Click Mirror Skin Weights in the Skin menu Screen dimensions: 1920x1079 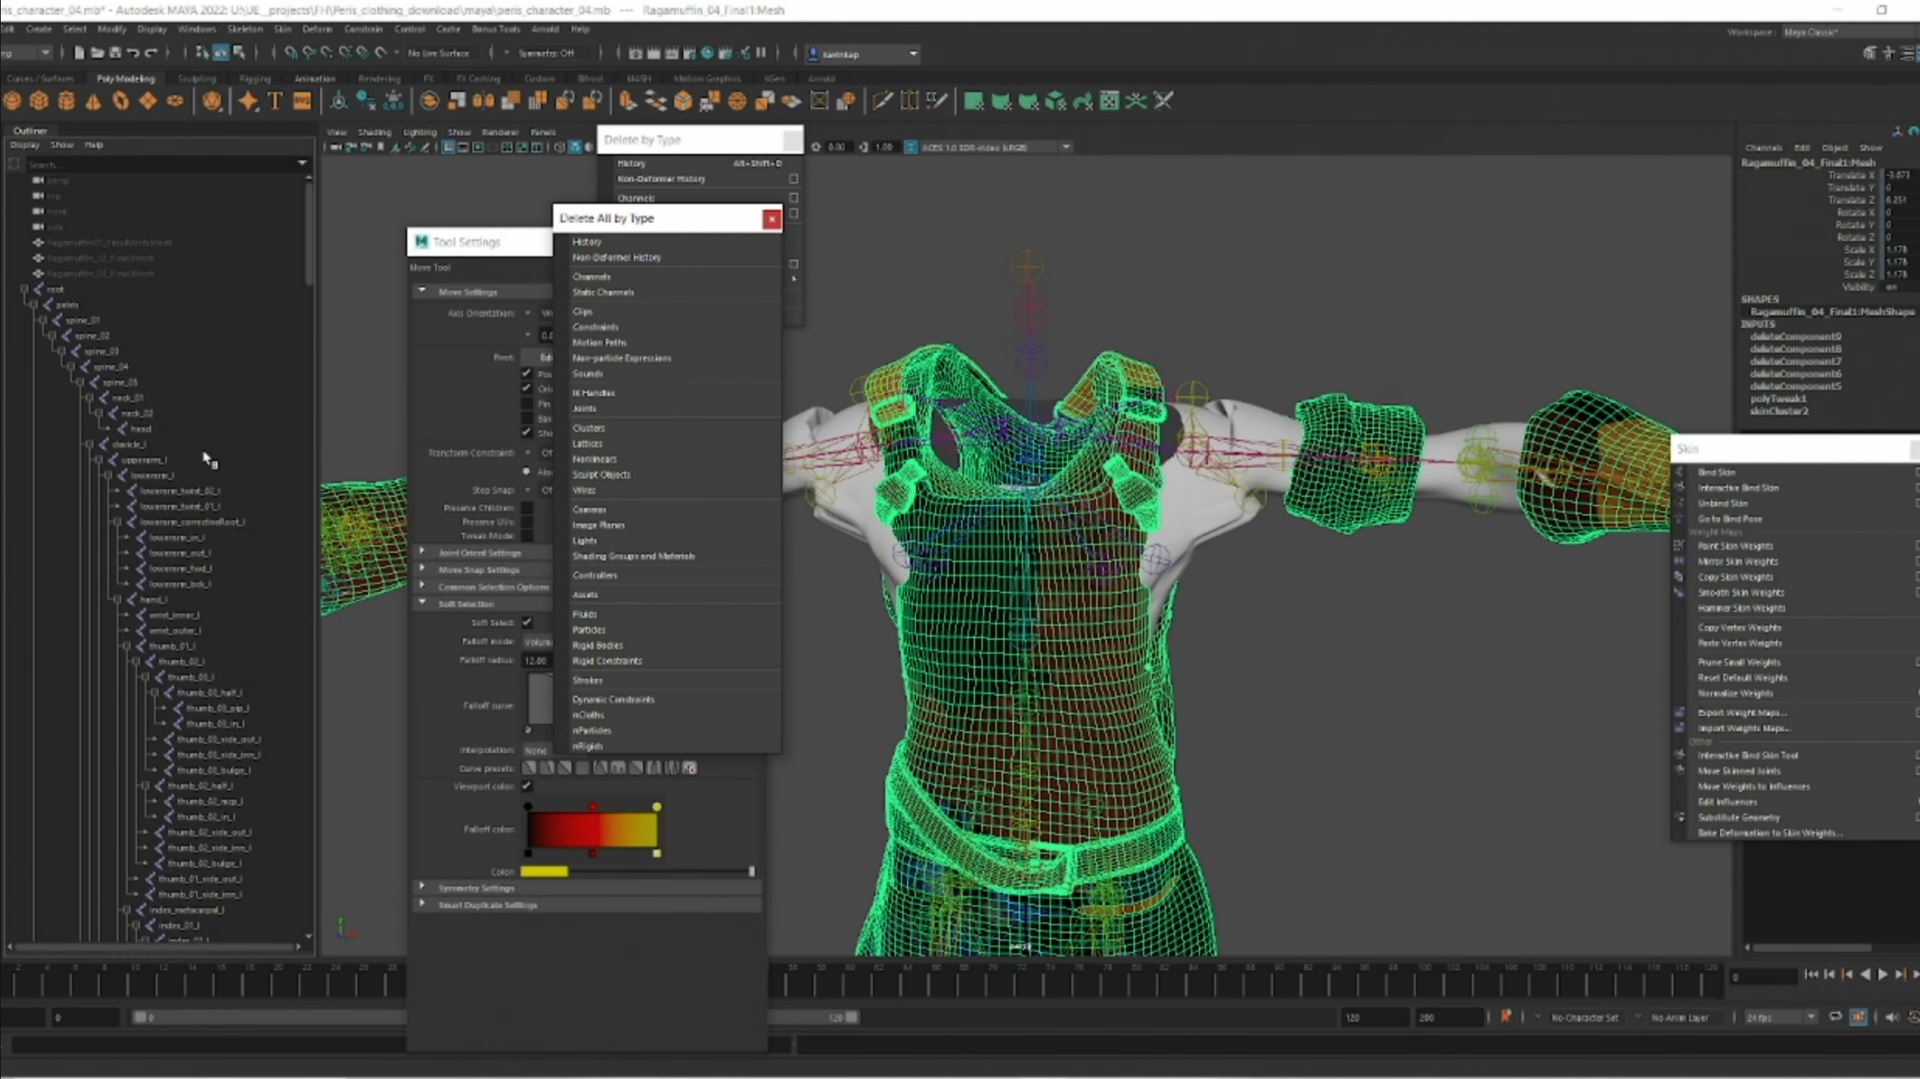point(1738,561)
